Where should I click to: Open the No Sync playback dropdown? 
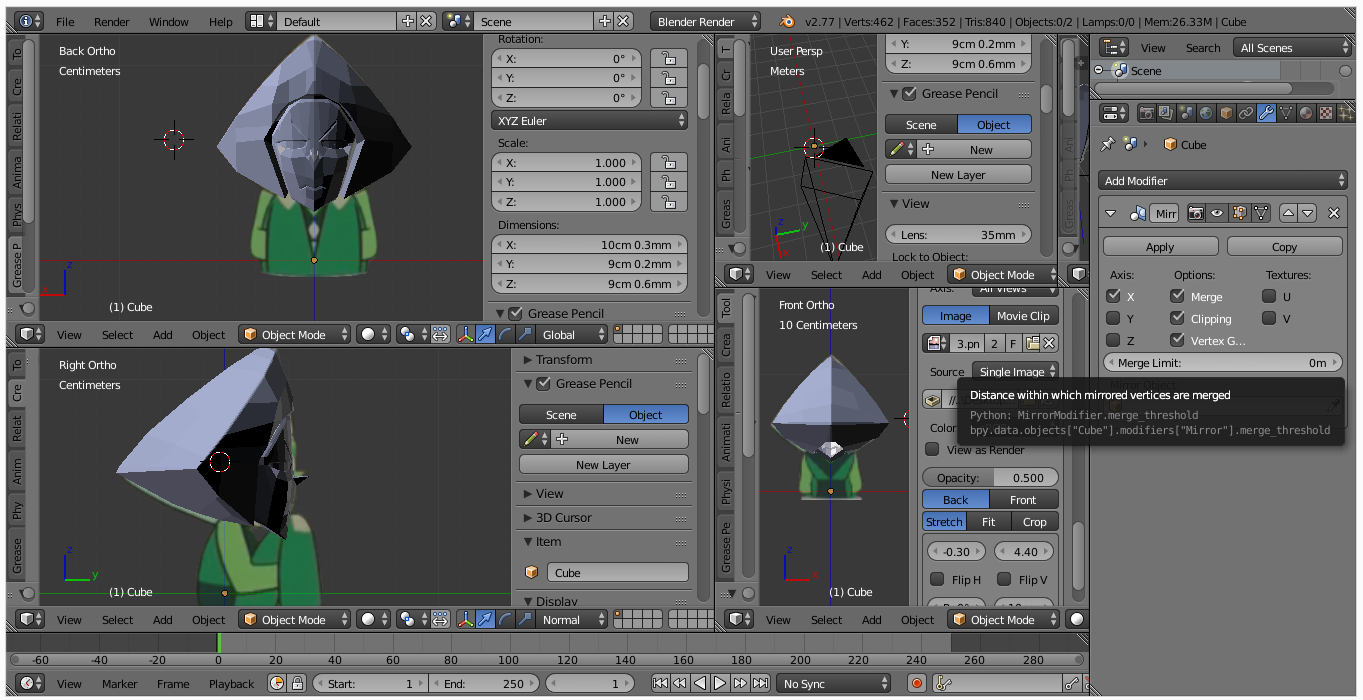(835, 683)
